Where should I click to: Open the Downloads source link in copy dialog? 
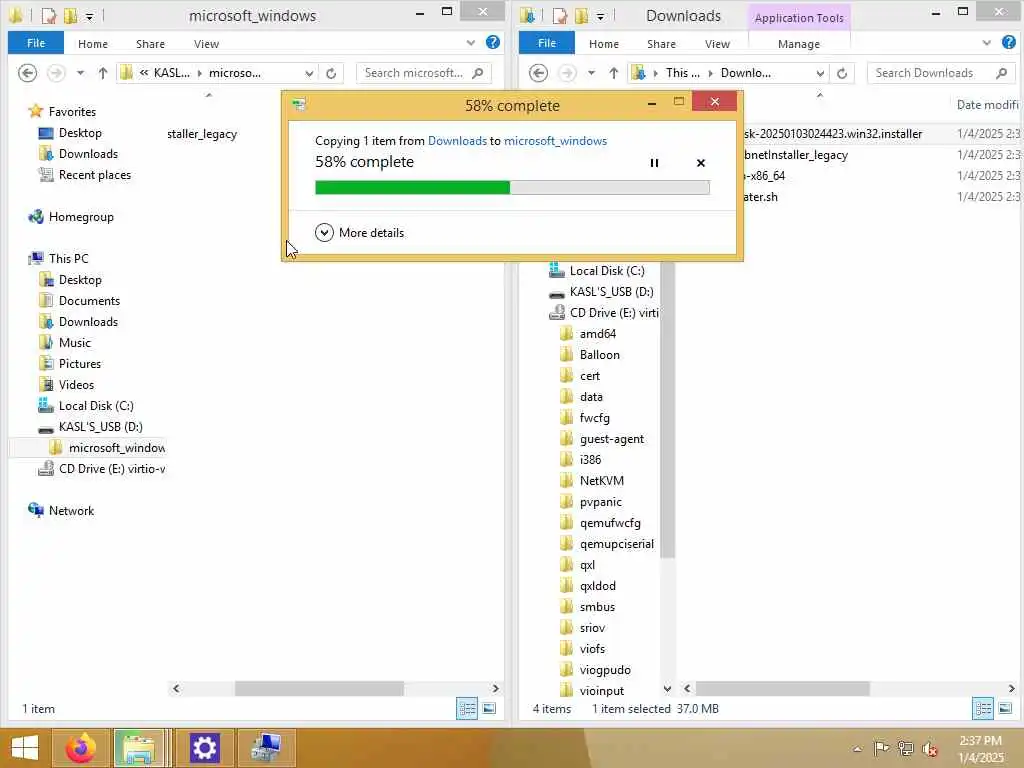pyautogui.click(x=457, y=140)
